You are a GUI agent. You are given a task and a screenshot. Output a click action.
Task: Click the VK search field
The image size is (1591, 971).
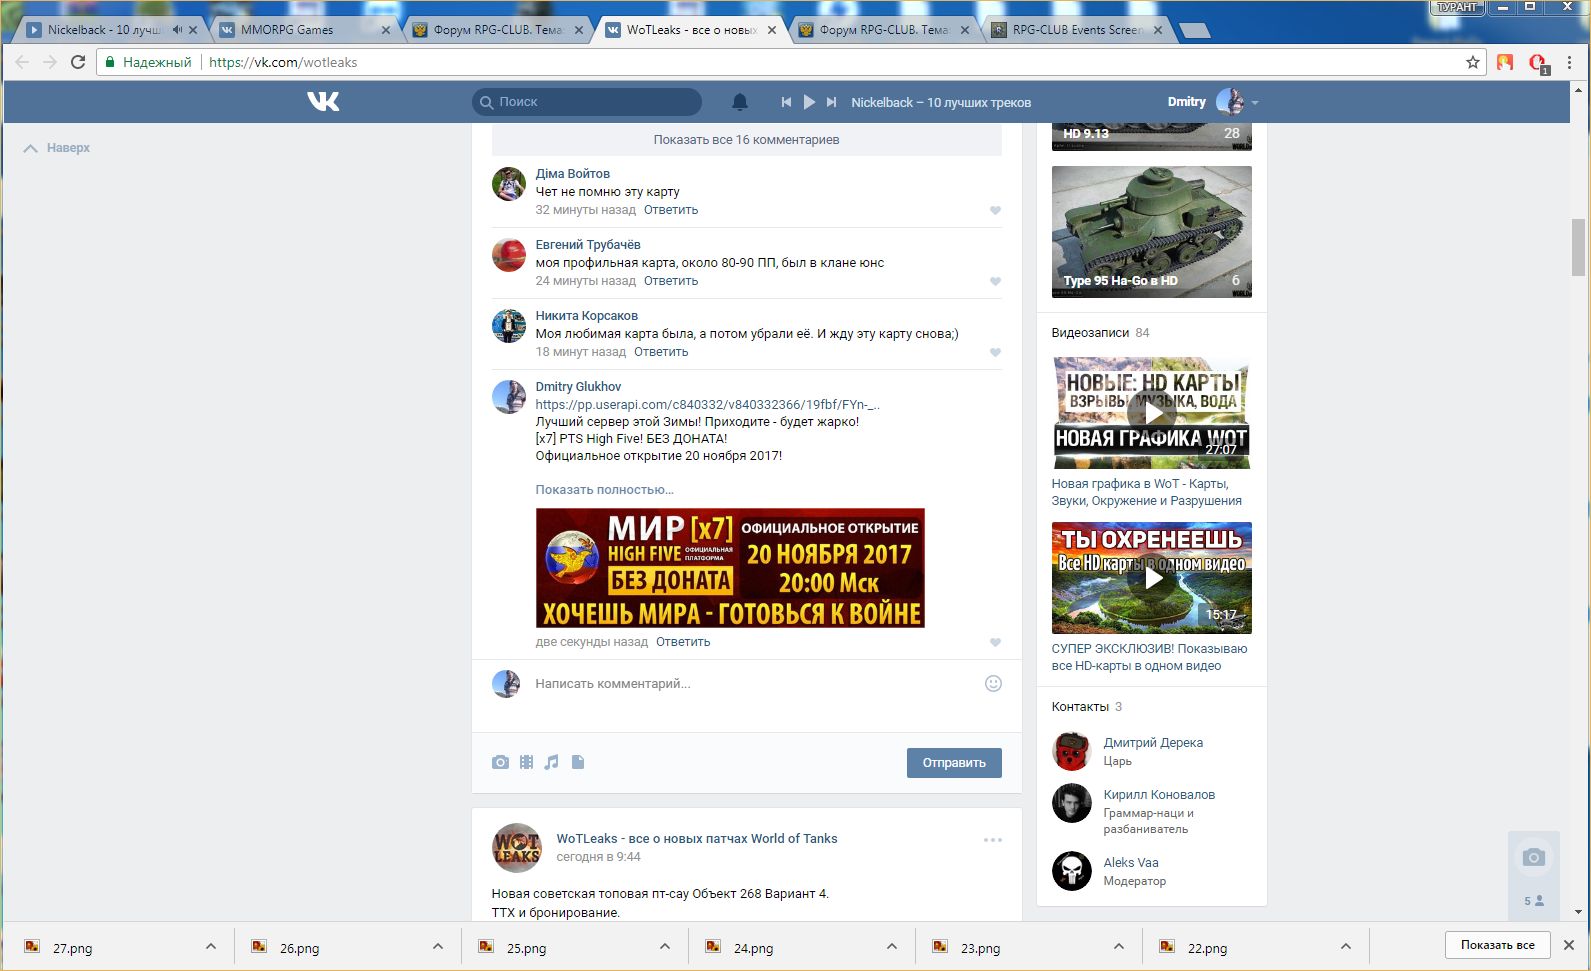587,102
